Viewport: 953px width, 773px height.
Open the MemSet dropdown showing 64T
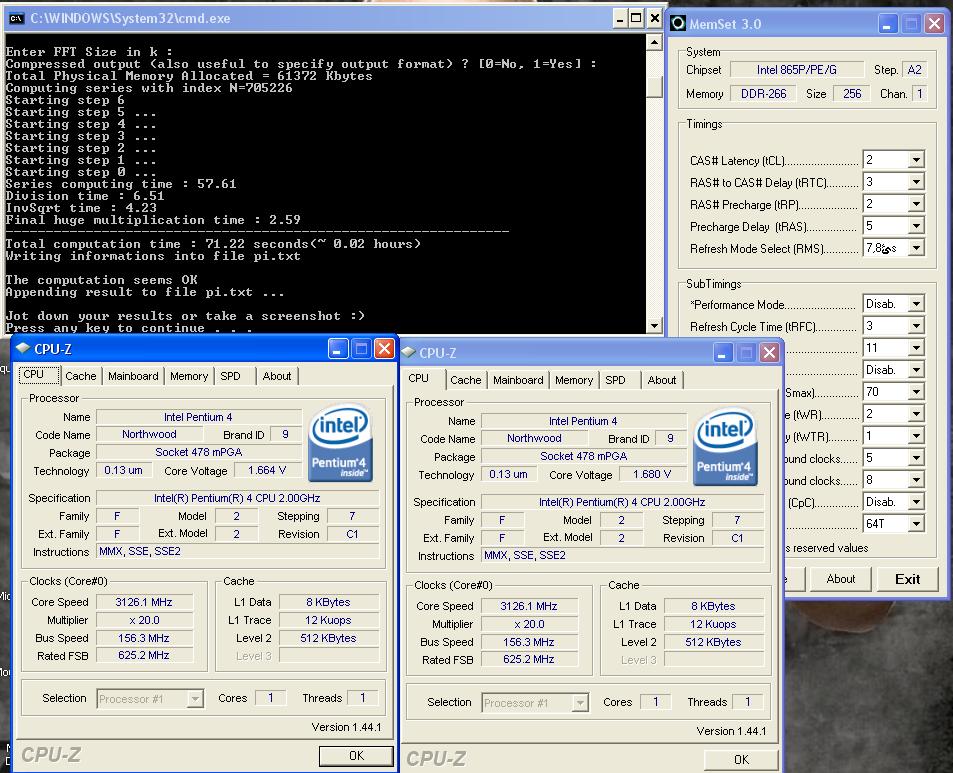click(x=916, y=523)
